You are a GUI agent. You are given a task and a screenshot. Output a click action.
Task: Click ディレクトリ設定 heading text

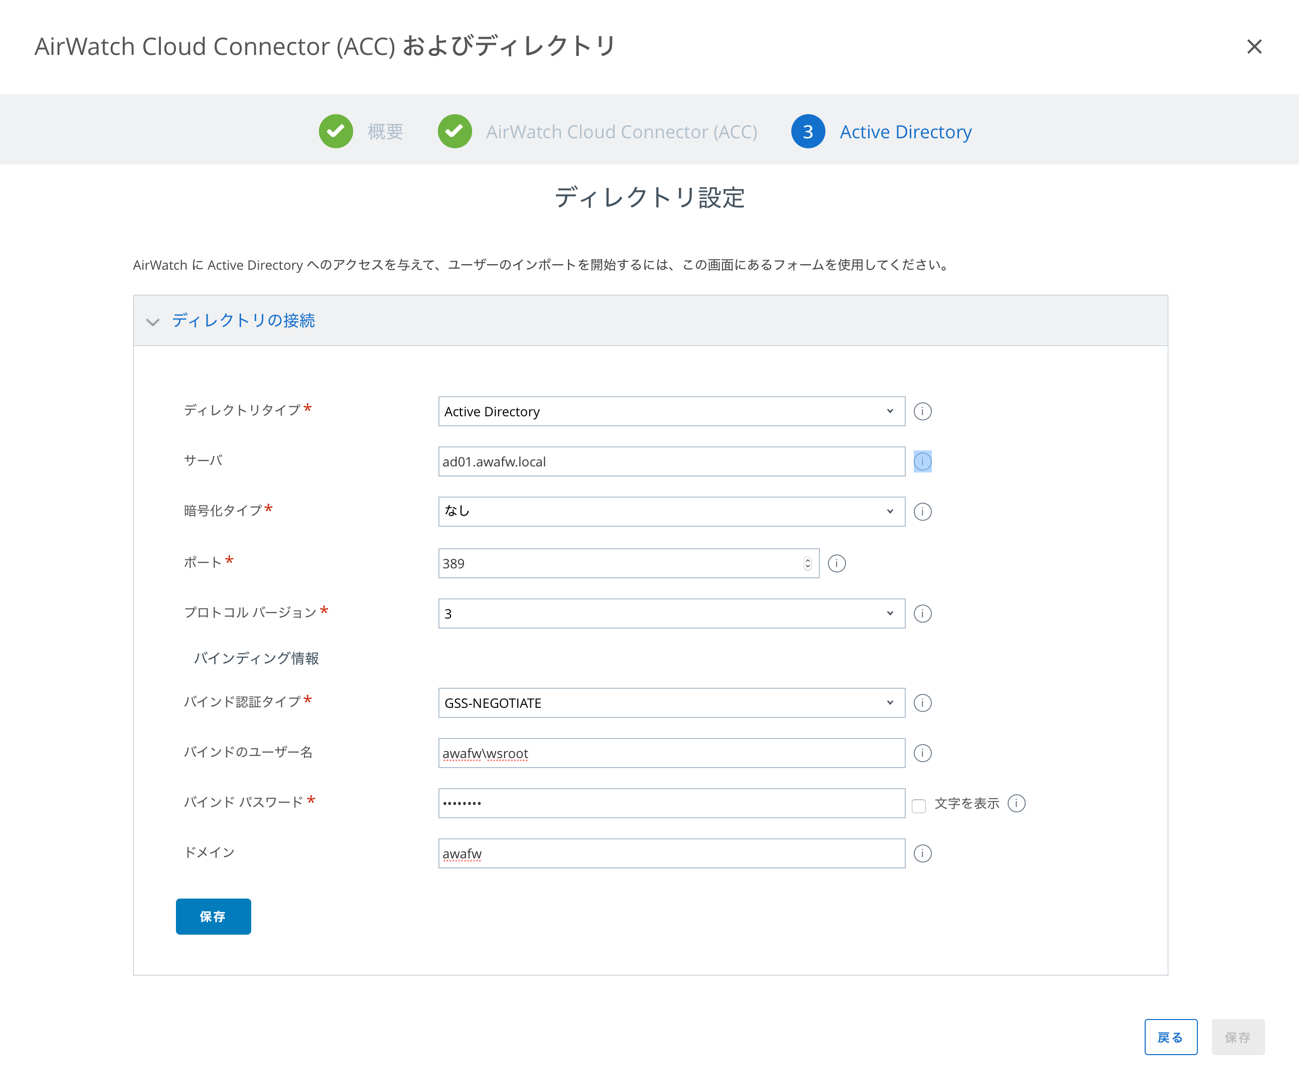(x=650, y=197)
